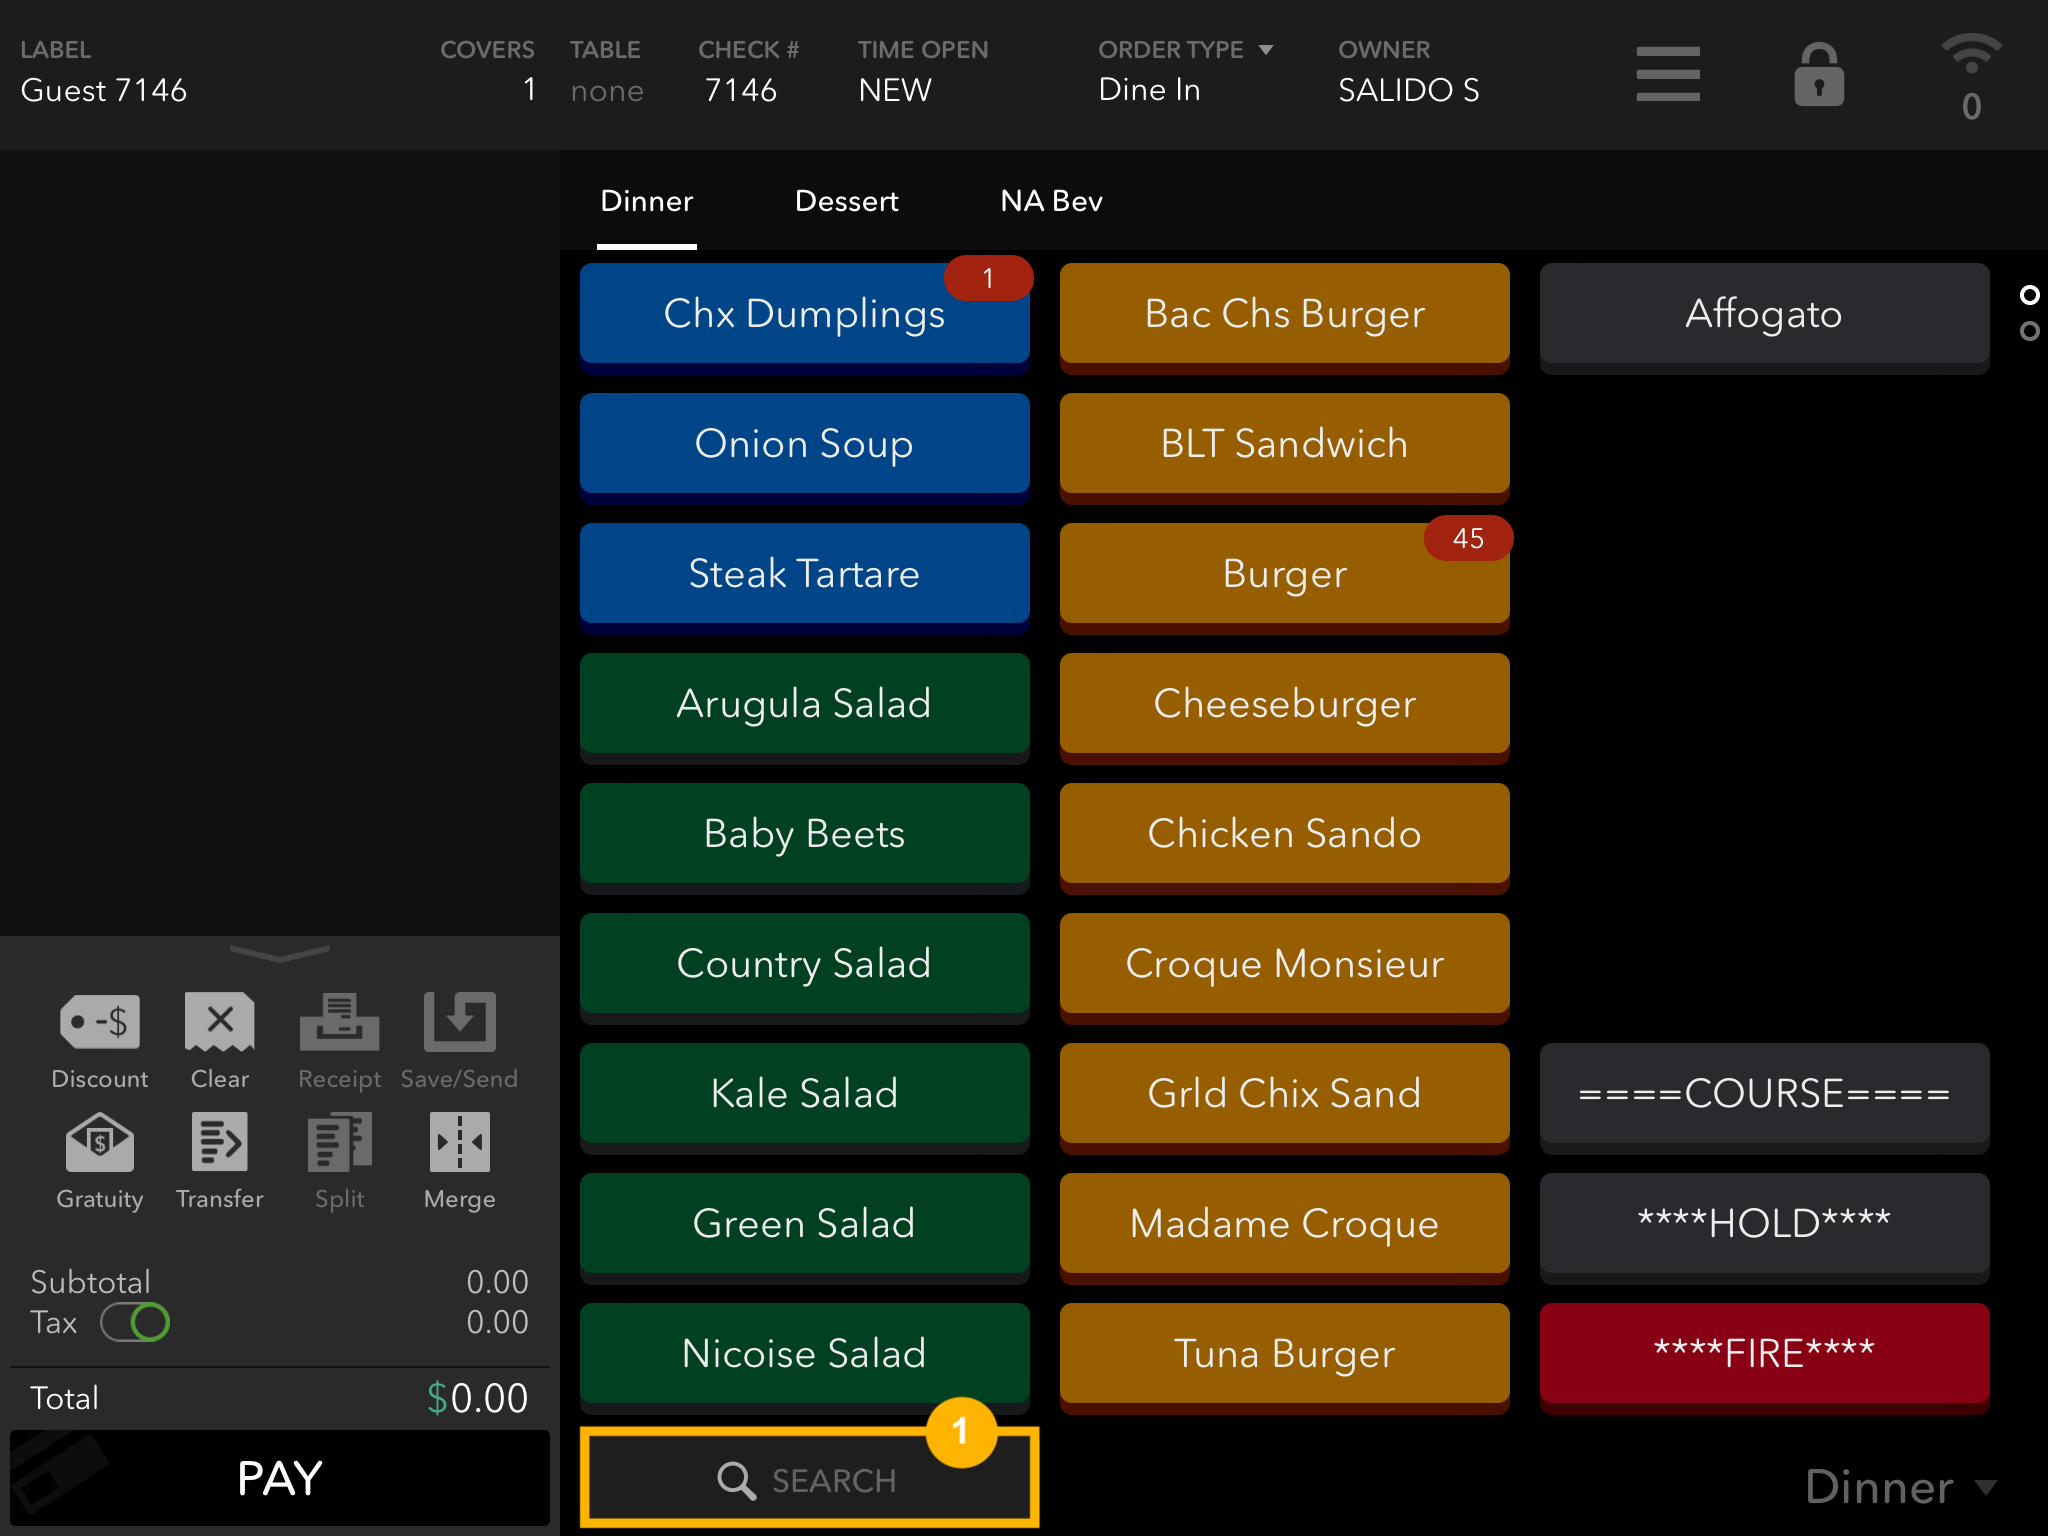Image resolution: width=2048 pixels, height=1536 pixels.
Task: Select the second page indicator dot
Action: (2029, 331)
